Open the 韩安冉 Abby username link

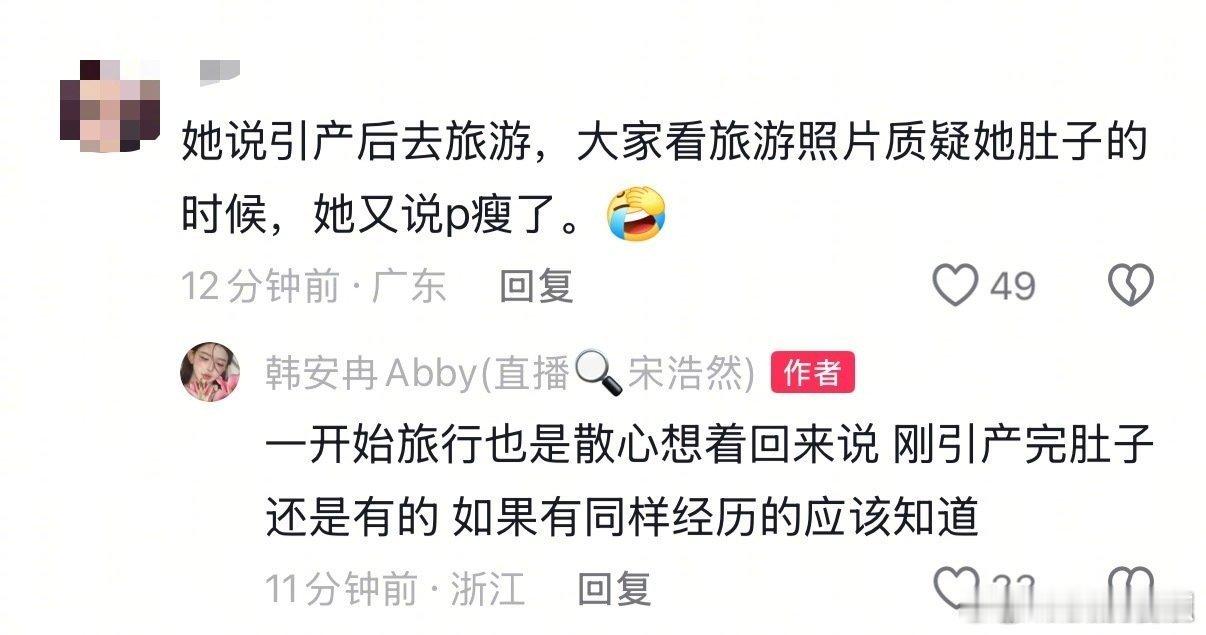[x=510, y=373]
